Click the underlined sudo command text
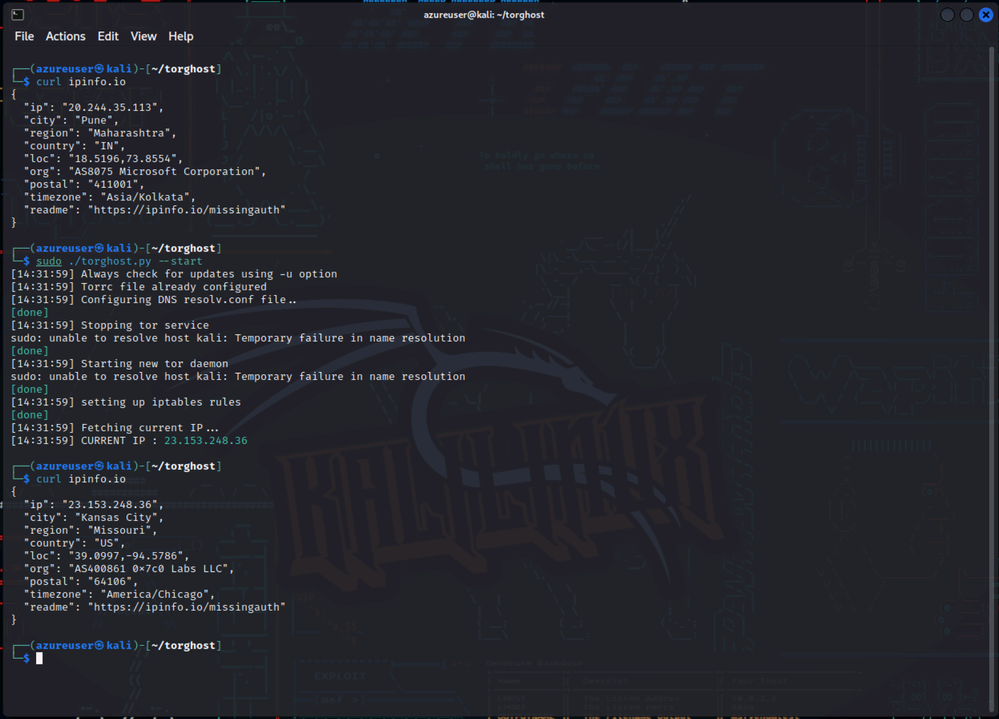The width and height of the screenshot is (999, 719). point(49,261)
